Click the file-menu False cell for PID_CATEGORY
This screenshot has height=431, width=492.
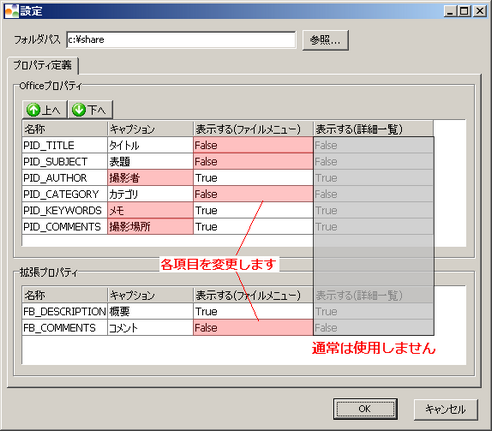coord(253,194)
